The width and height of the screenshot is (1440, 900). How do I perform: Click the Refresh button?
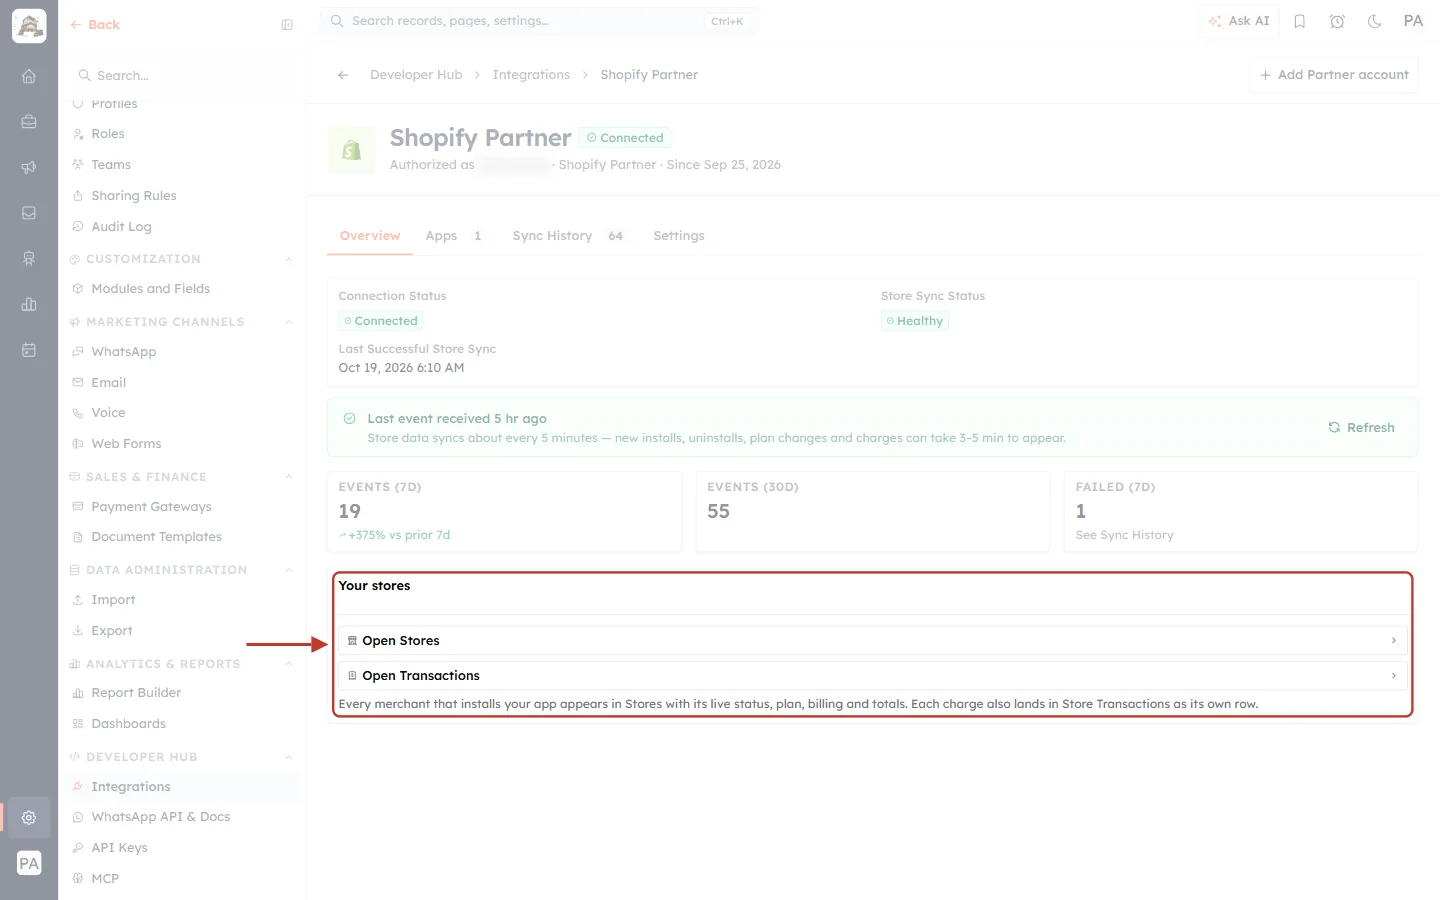click(x=1361, y=428)
